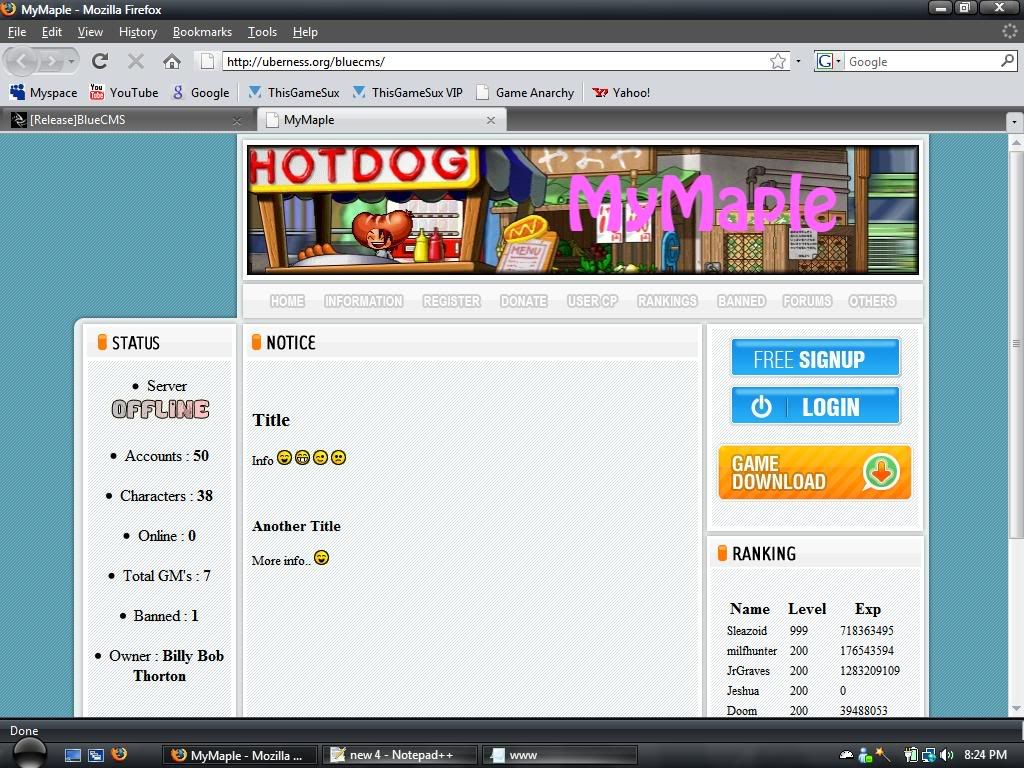The width and height of the screenshot is (1024, 768).
Task: Open the File menu
Action: [x=17, y=32]
